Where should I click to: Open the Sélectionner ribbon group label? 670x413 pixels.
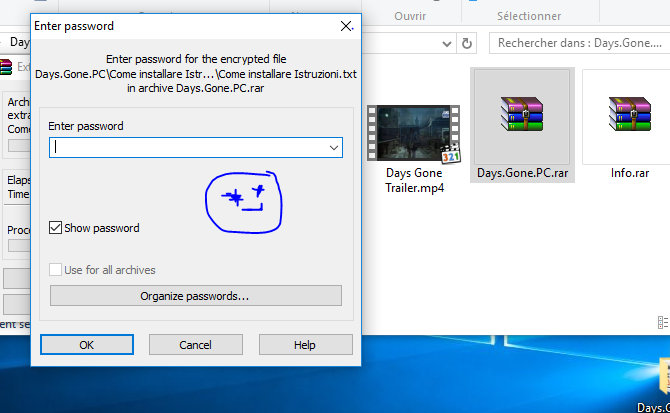(x=529, y=16)
